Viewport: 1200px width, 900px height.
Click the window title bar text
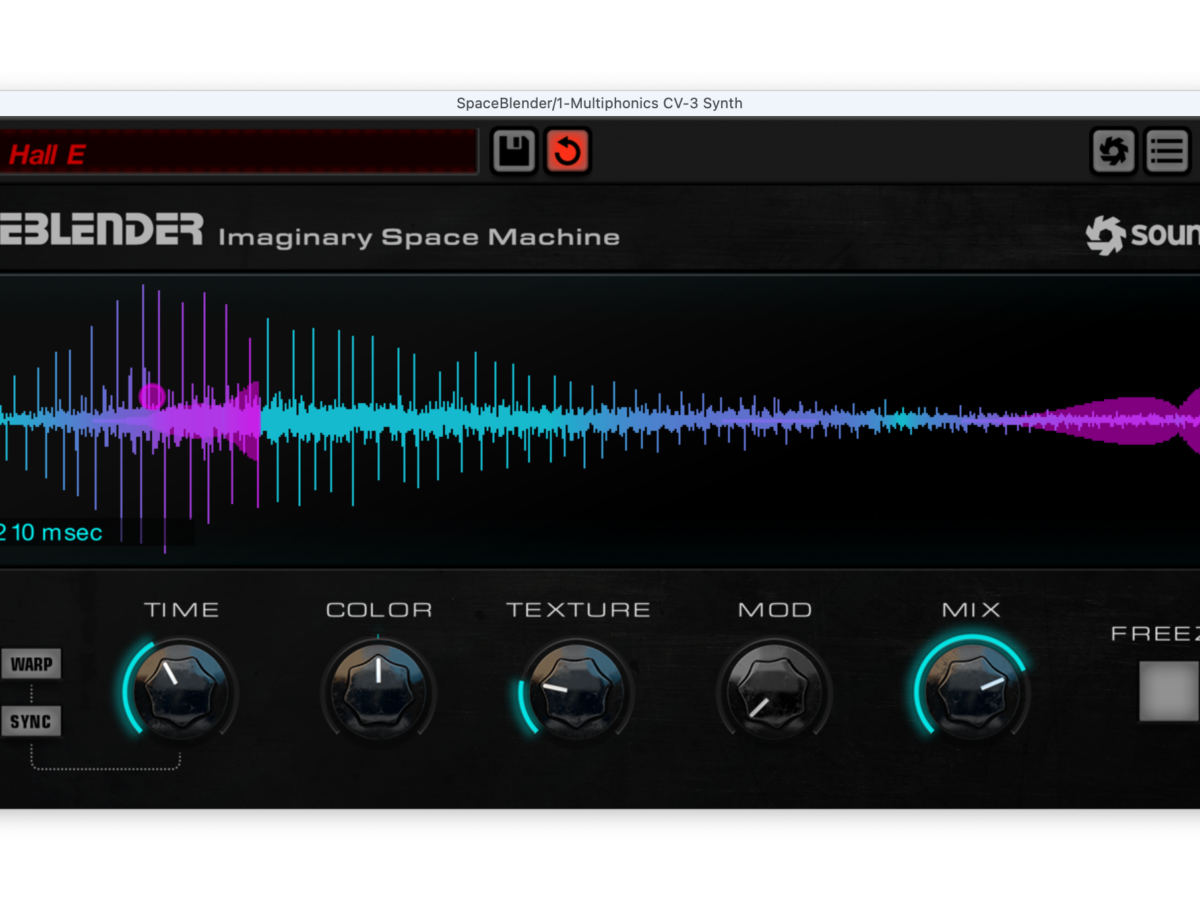[599, 103]
